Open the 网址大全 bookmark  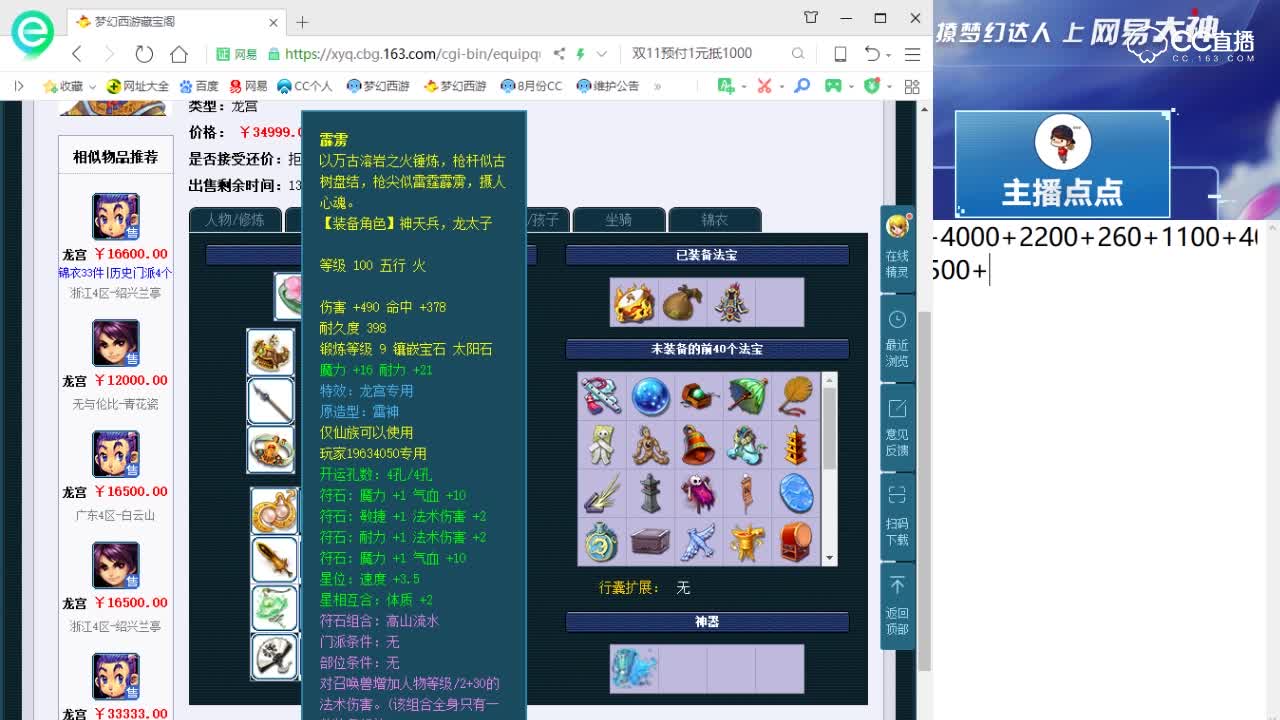(x=138, y=86)
